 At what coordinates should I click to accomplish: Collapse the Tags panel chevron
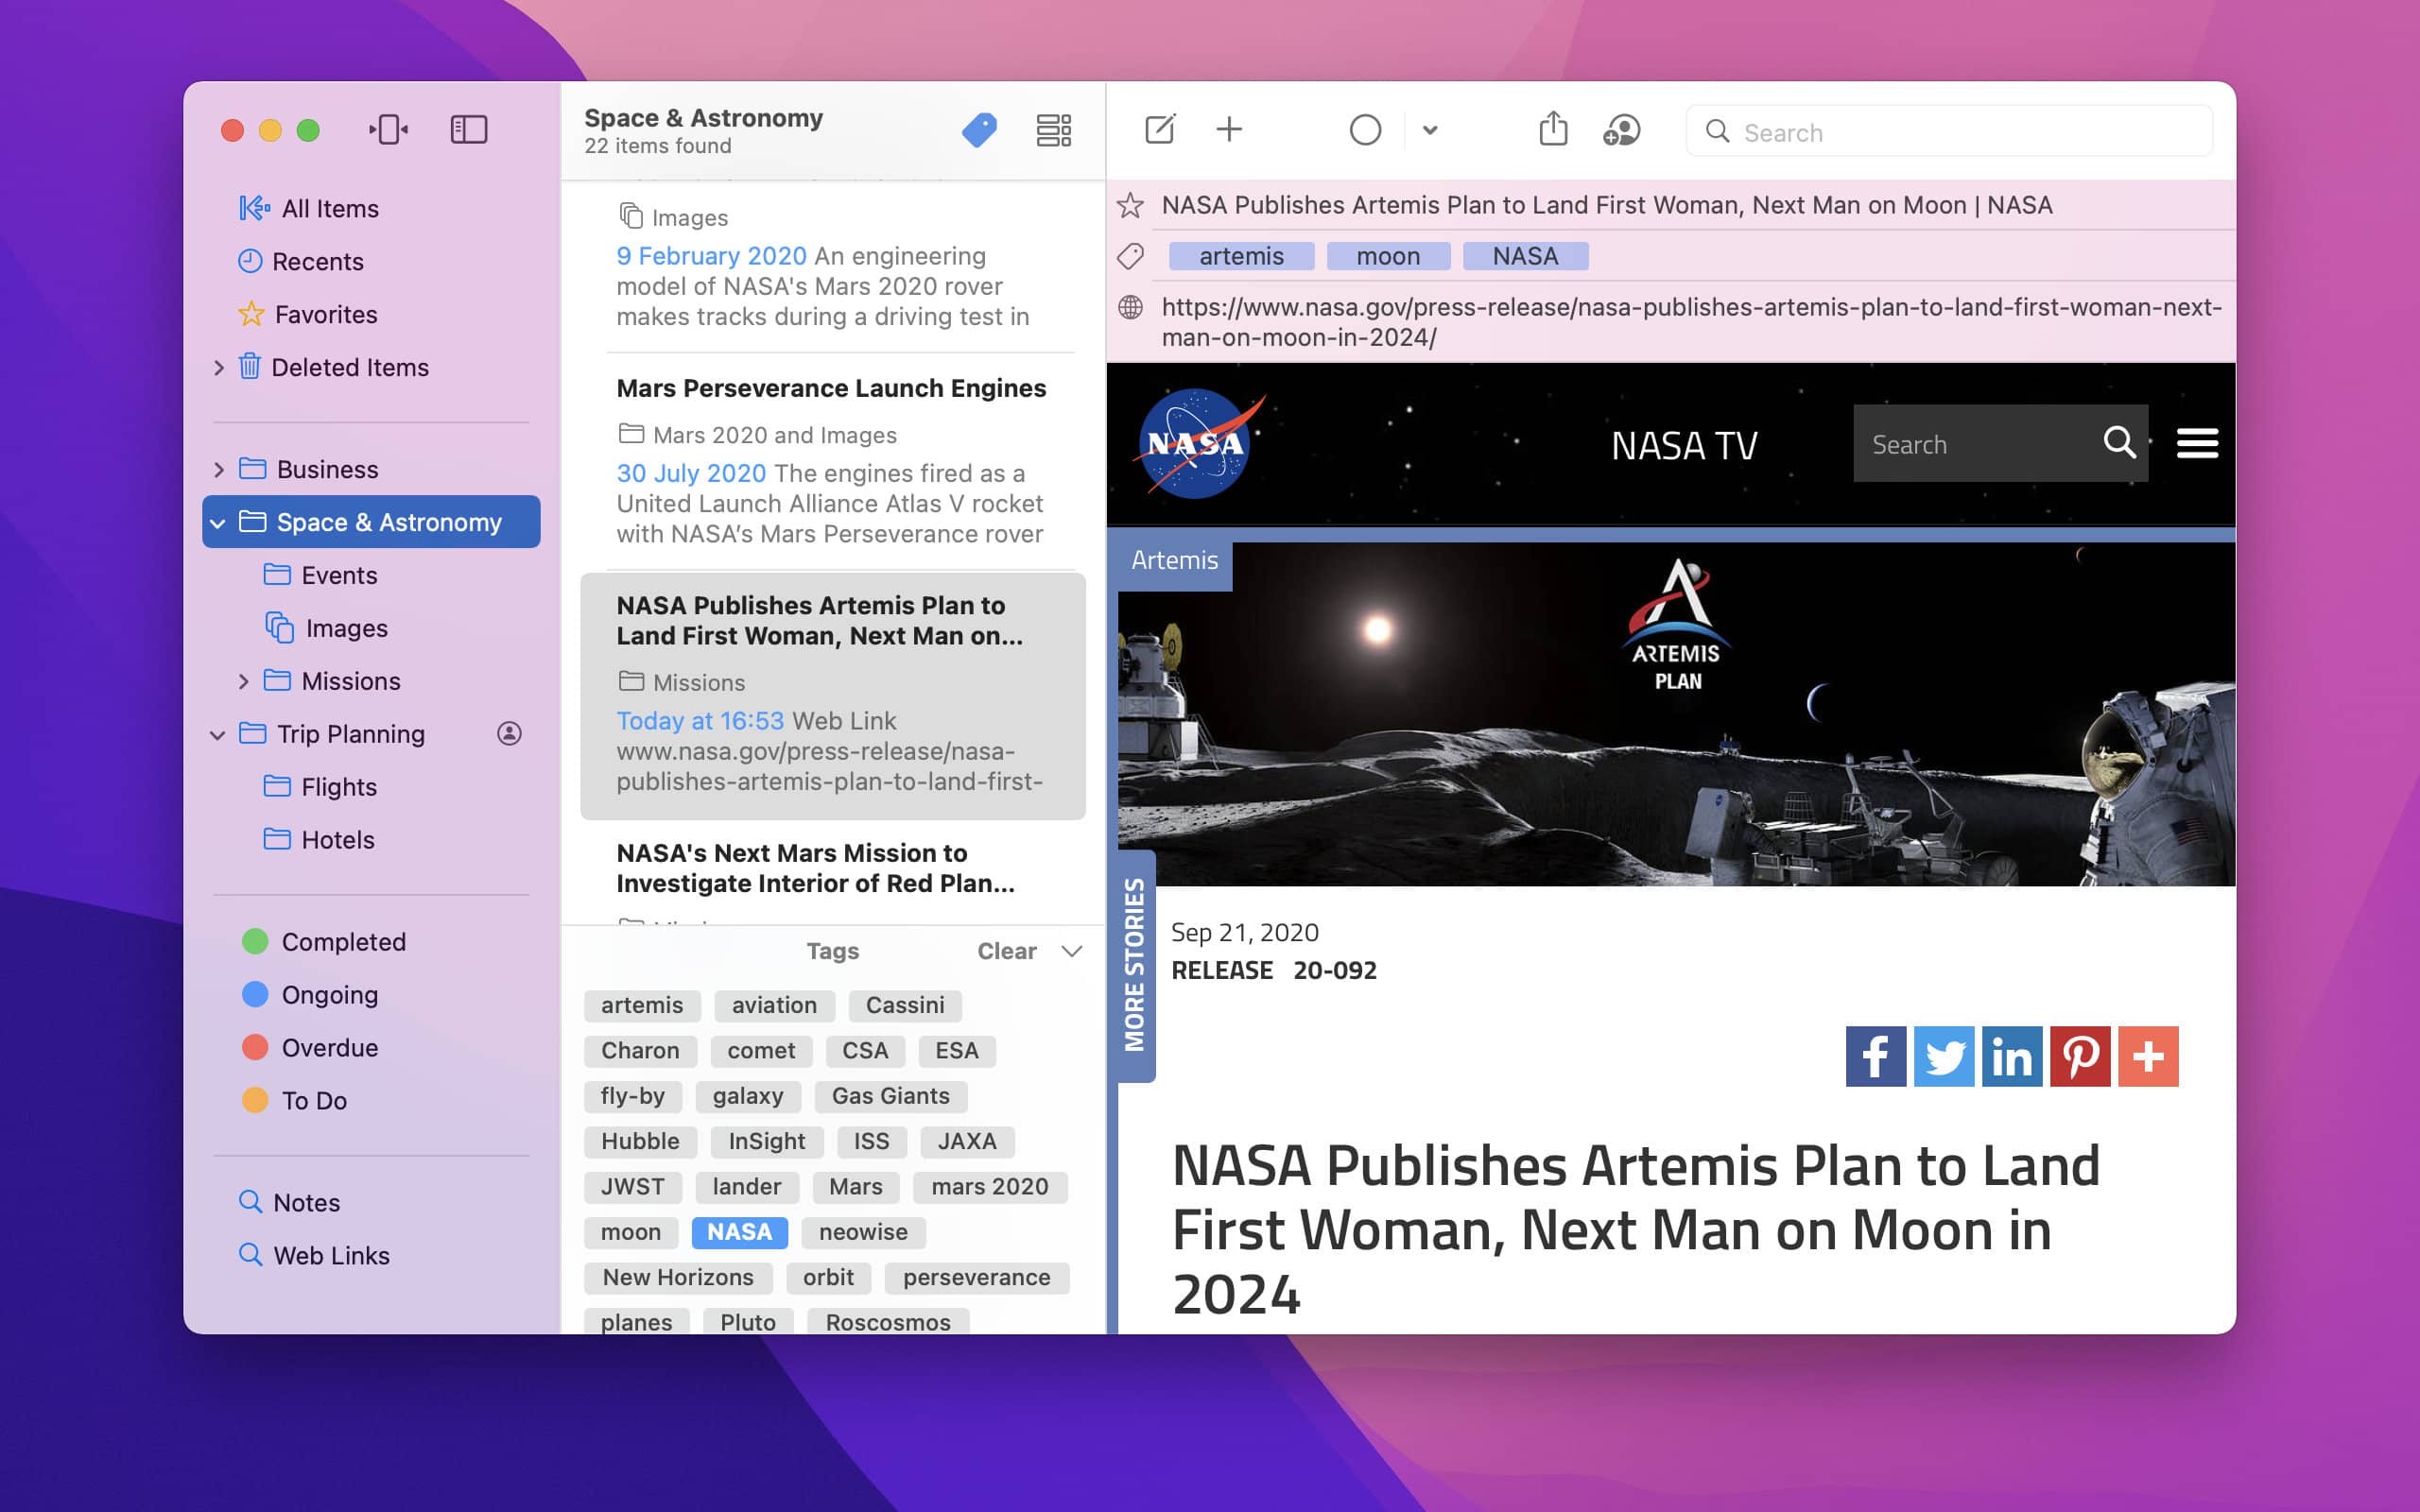pos(1071,951)
